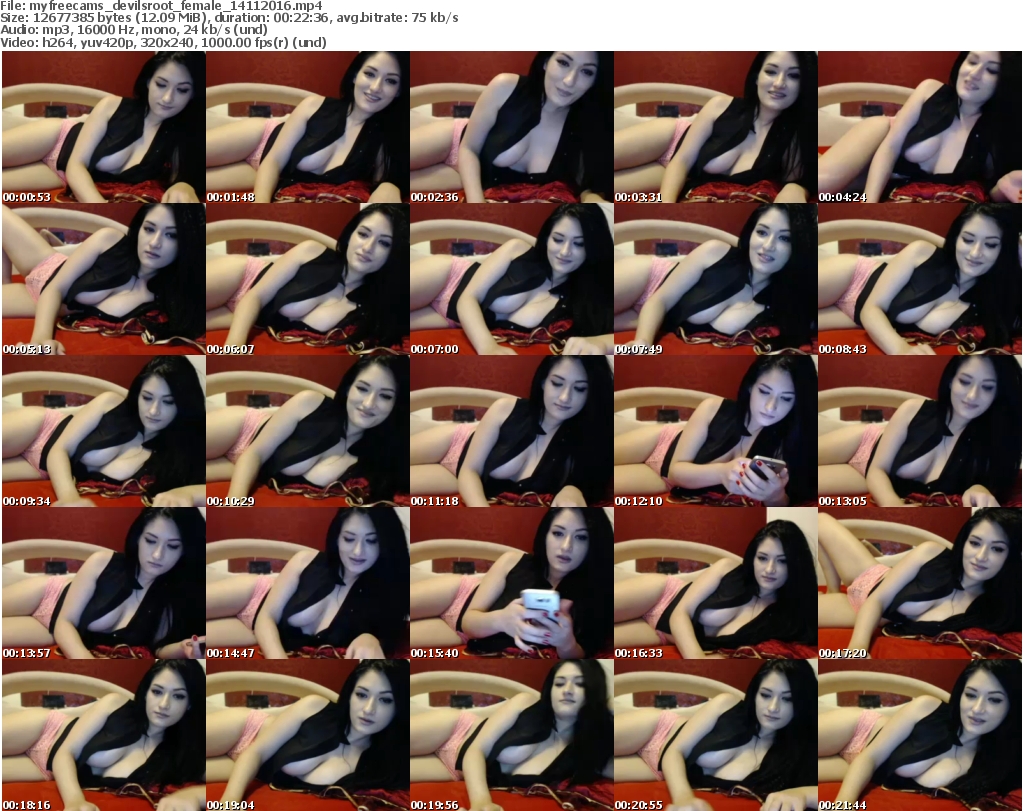
Task: Click the 00:11:18 thumbnail
Action: pyautogui.click(x=511, y=431)
